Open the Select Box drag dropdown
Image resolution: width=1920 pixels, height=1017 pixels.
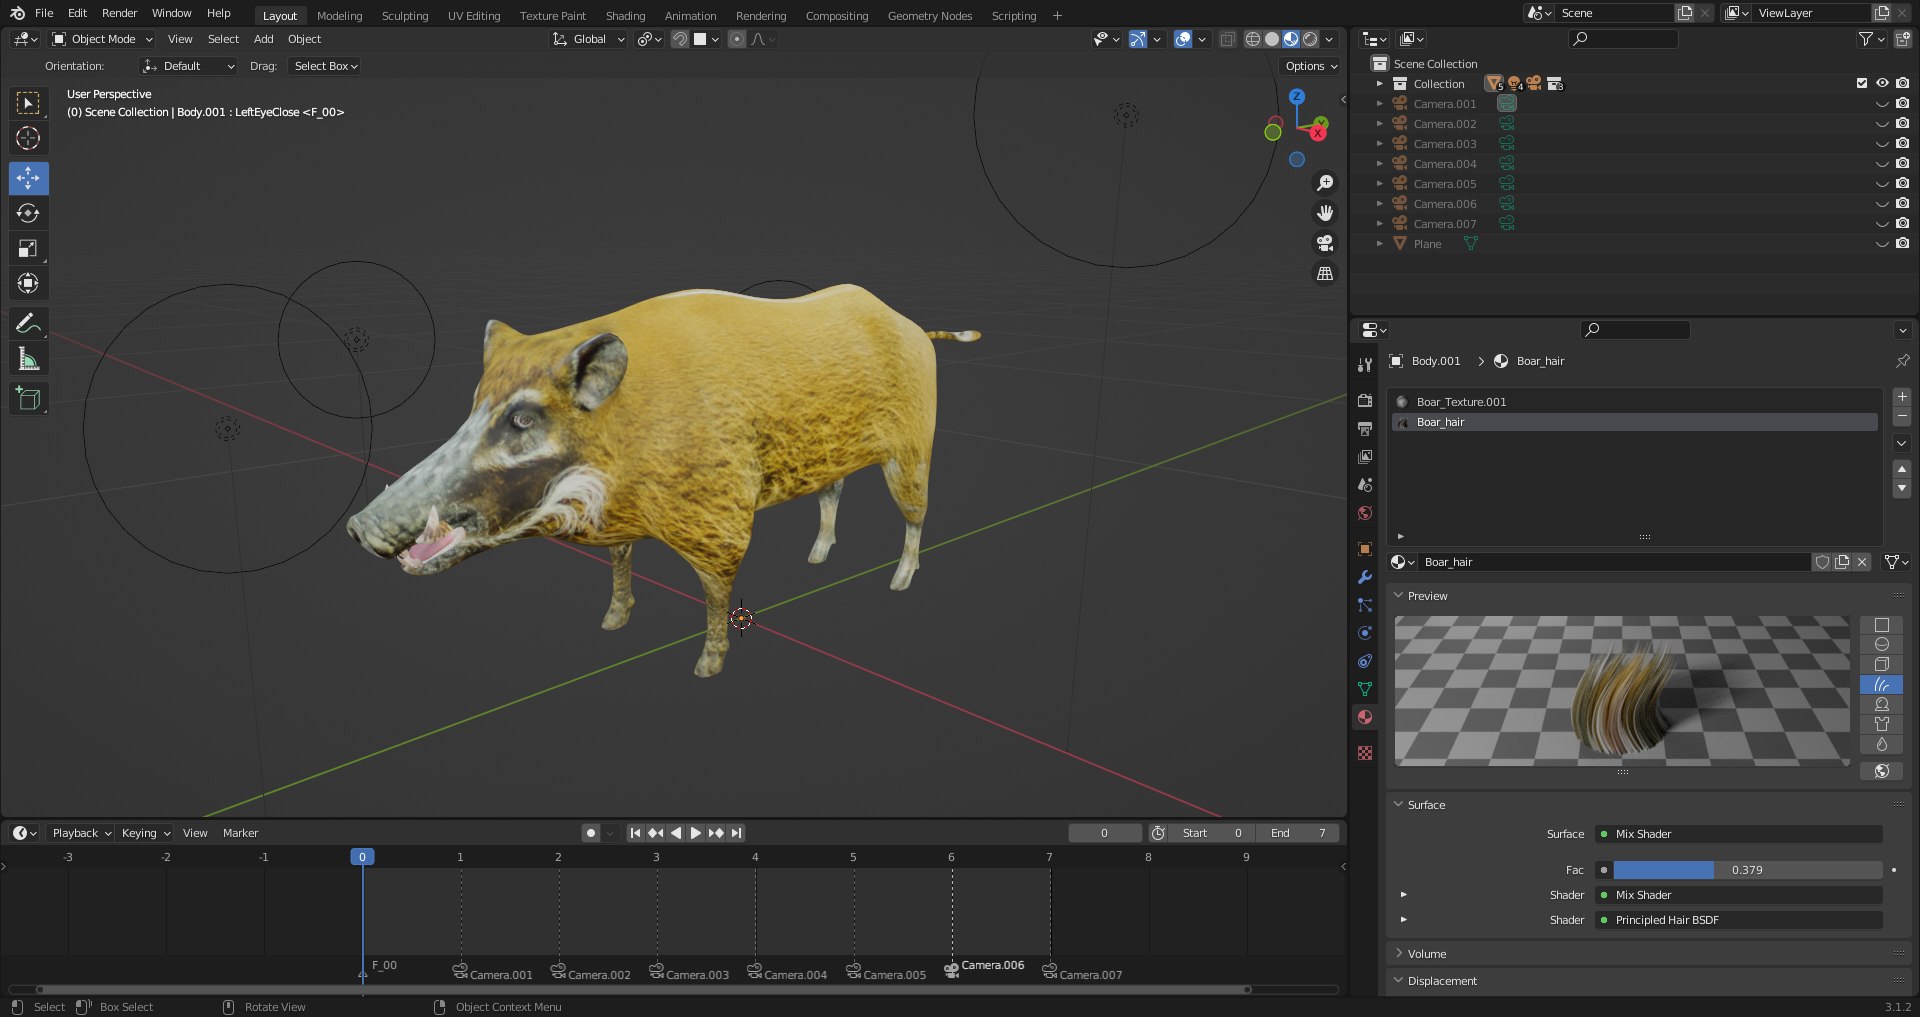coord(325,66)
